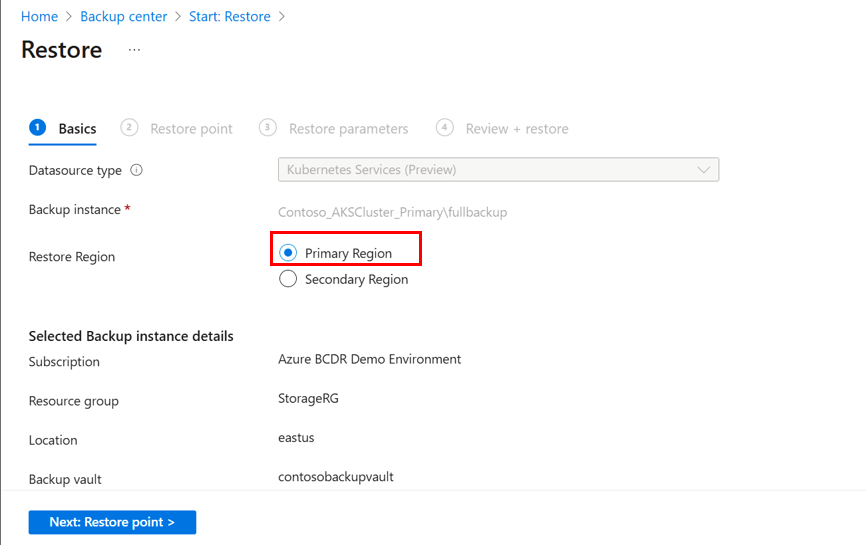Switch to the Restore parameters tab
866x545 pixels.
[348, 129]
